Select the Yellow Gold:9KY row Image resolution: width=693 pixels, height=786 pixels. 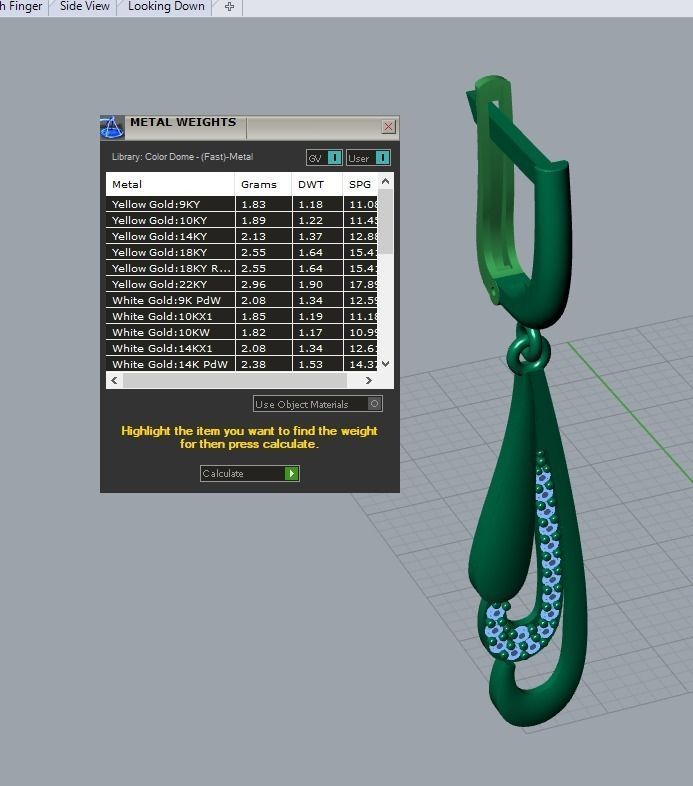[x=242, y=204]
